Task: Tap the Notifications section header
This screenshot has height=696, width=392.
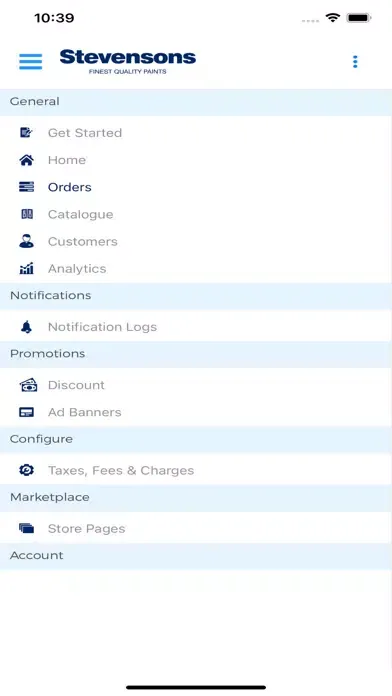Action: 196,296
